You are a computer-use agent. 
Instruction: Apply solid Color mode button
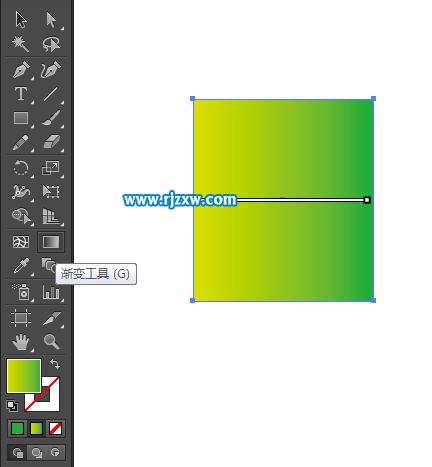pos(17,428)
